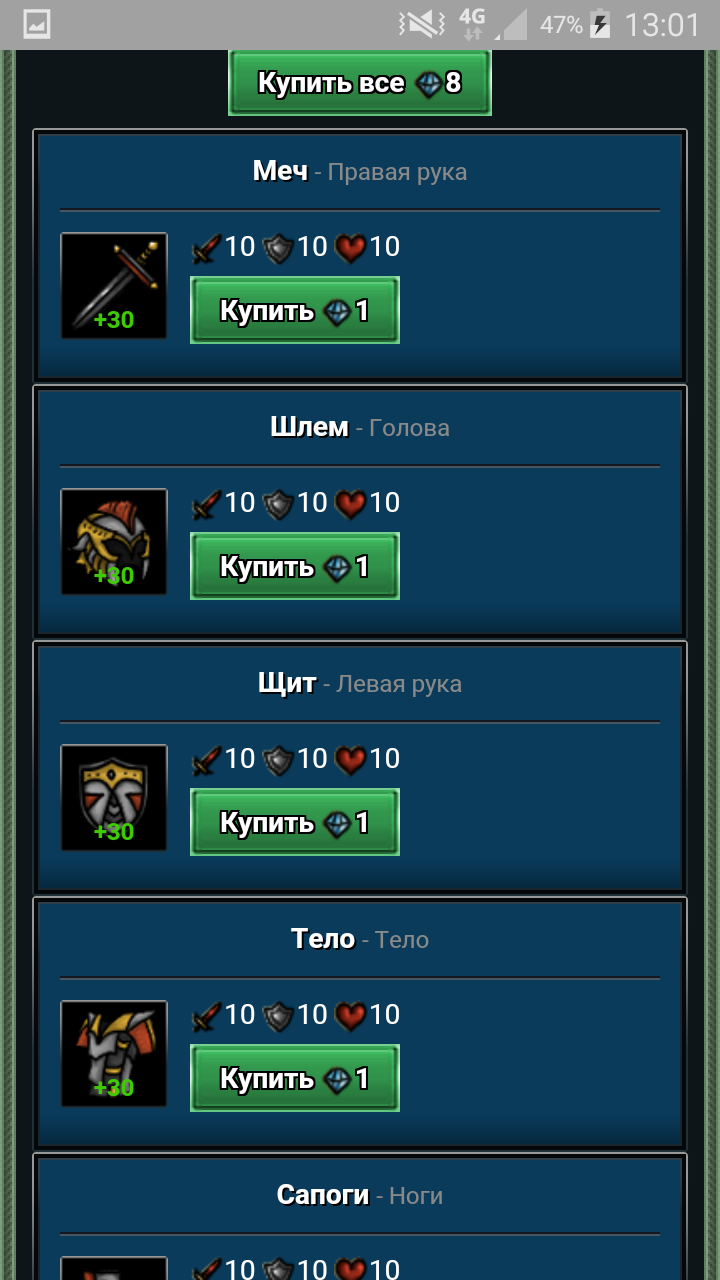
Task: Tap the battery indicator in status bar
Action: pos(600,24)
